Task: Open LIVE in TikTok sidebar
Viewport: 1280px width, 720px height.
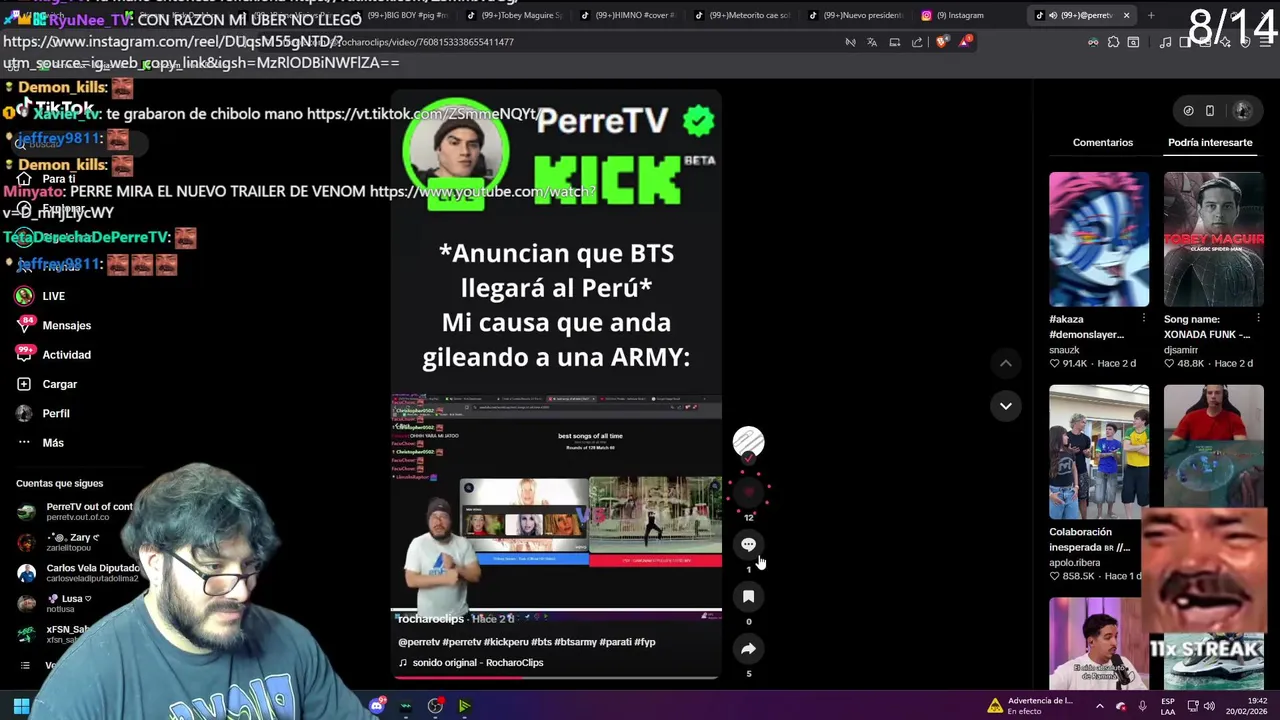Action: (x=40, y=296)
